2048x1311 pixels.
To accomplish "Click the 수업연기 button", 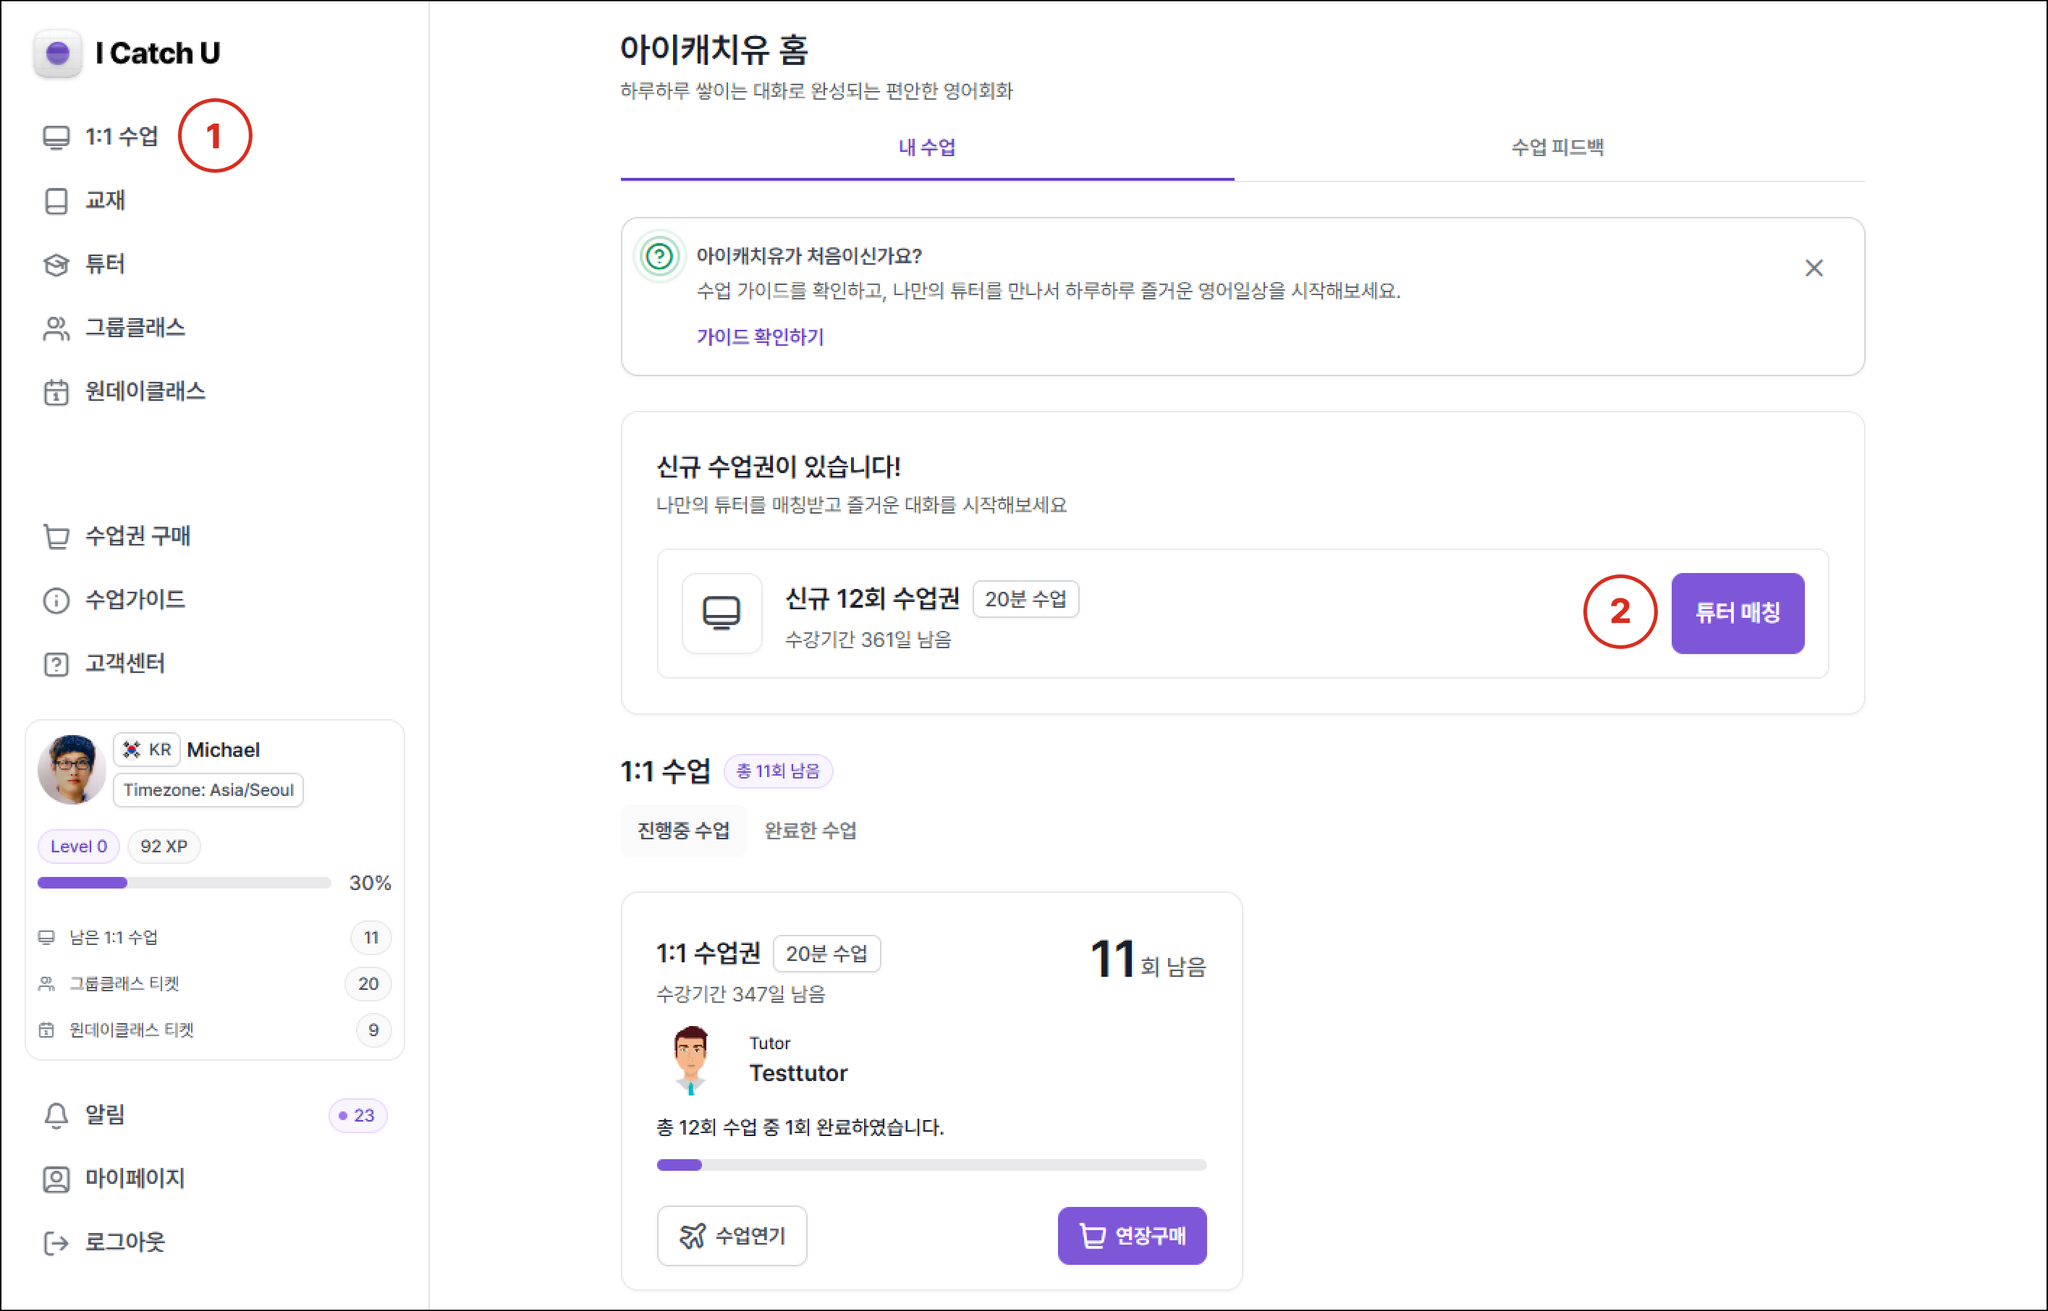I will tap(732, 1236).
